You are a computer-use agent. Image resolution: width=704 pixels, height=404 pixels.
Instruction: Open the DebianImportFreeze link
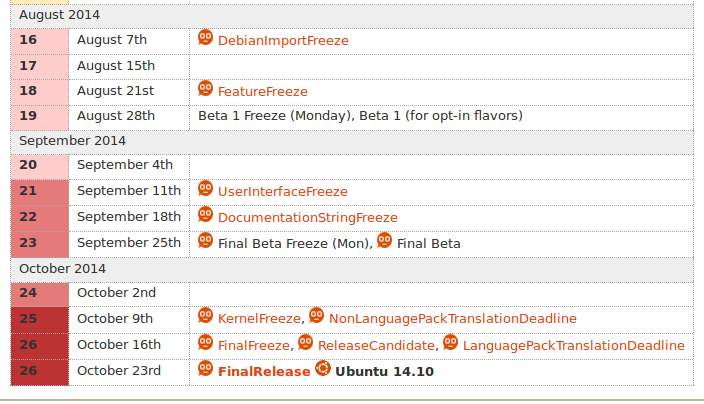pos(283,41)
